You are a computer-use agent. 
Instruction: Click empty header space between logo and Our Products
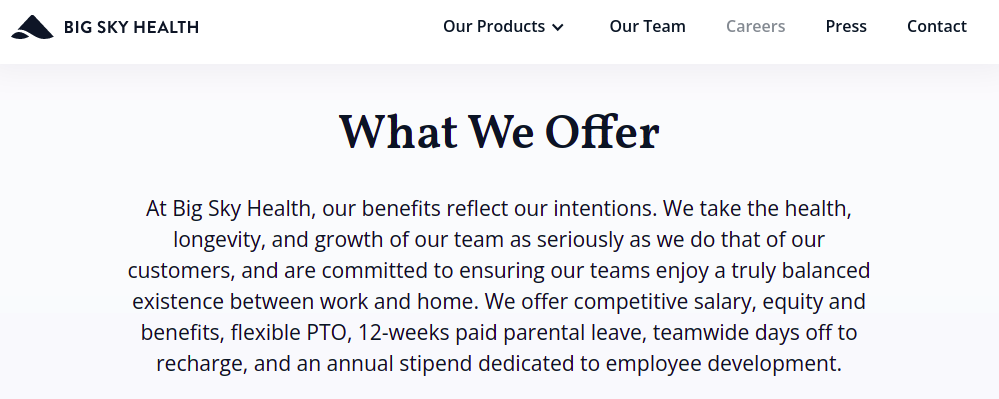coord(319,27)
